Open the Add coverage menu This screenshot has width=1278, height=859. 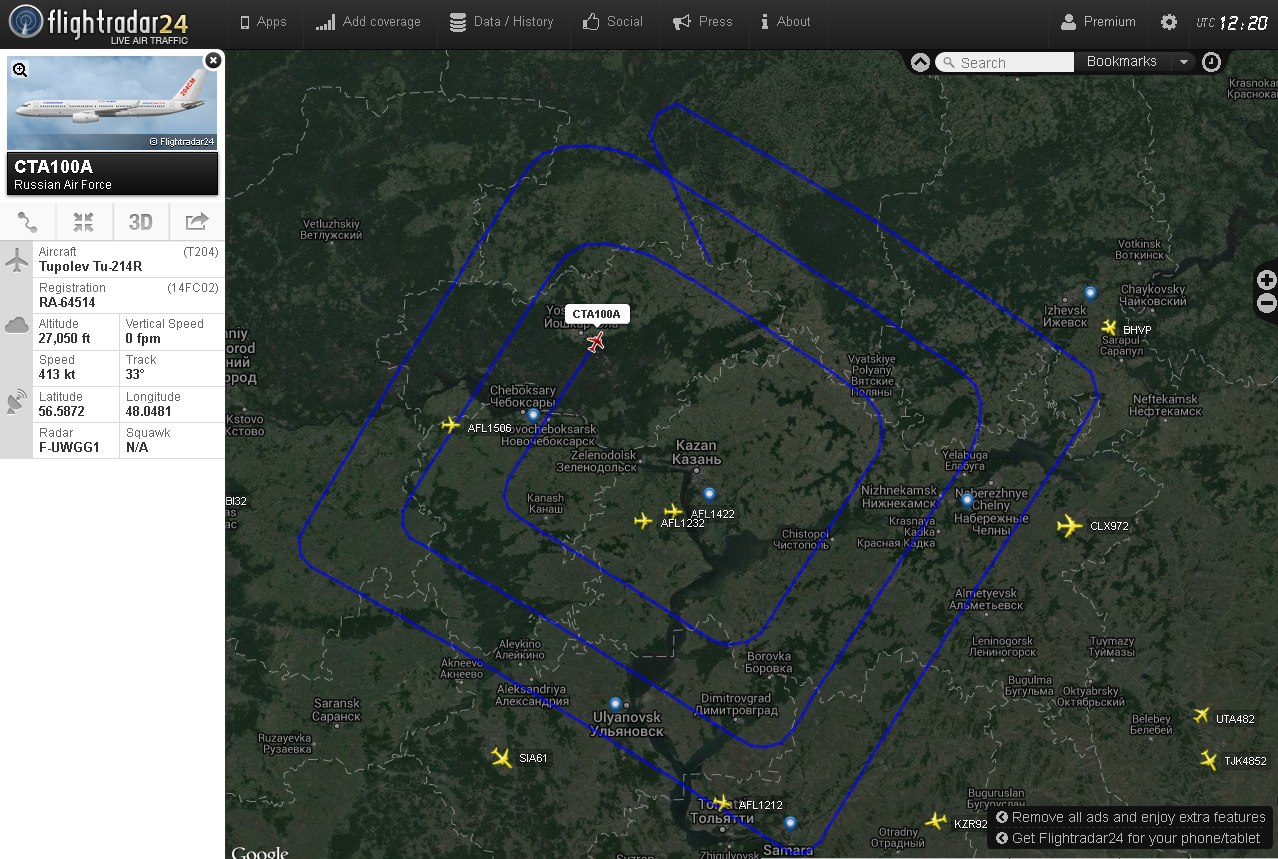tap(368, 22)
